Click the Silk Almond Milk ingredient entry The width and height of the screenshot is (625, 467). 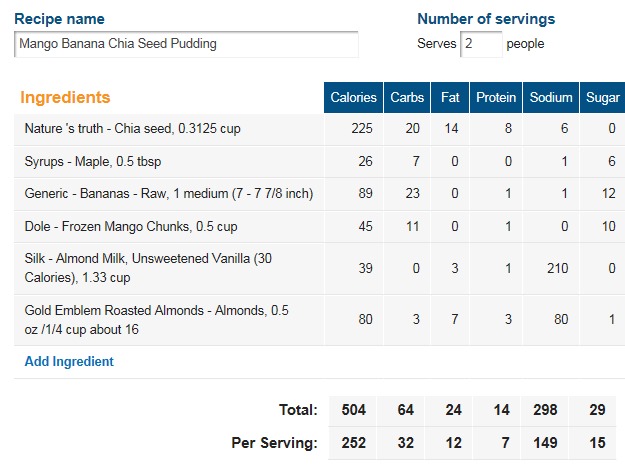[x=150, y=268]
